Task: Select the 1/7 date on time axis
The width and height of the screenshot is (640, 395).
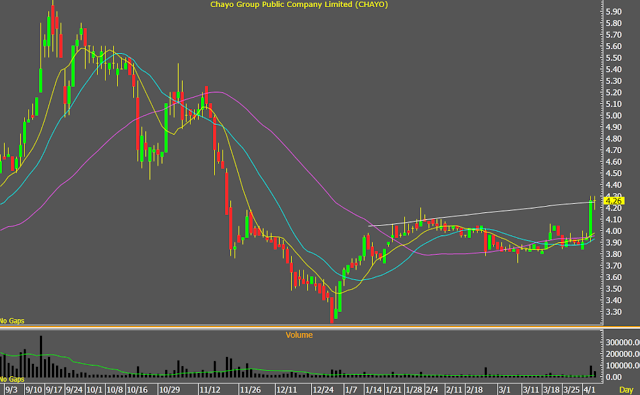Action: pos(351,390)
